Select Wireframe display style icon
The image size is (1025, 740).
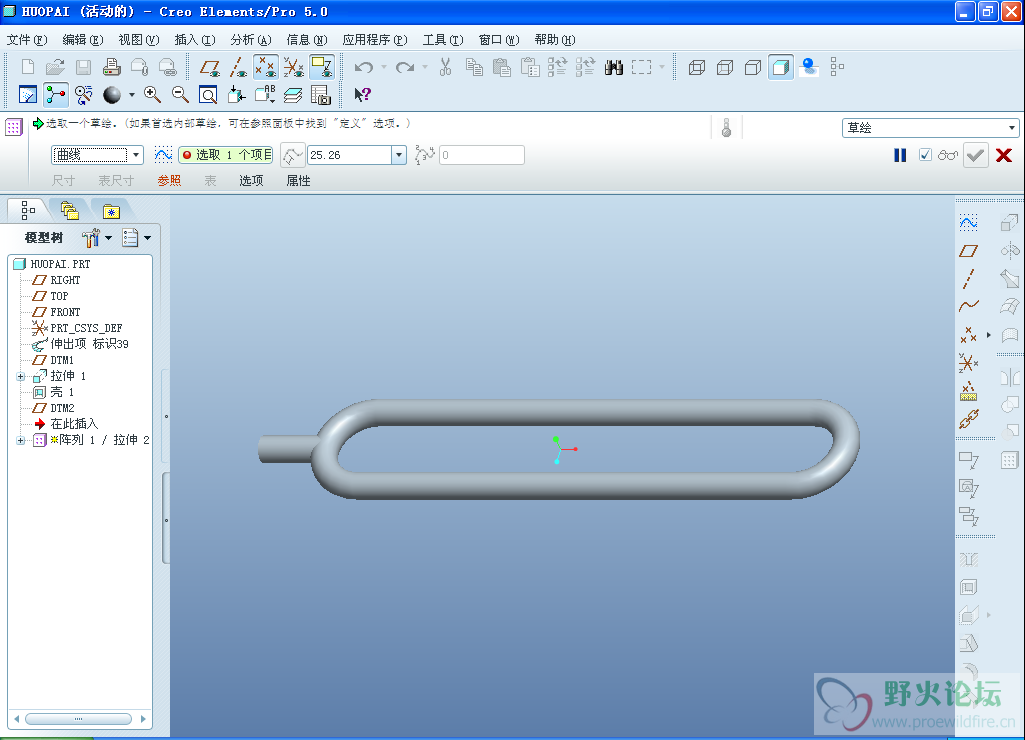click(697, 67)
